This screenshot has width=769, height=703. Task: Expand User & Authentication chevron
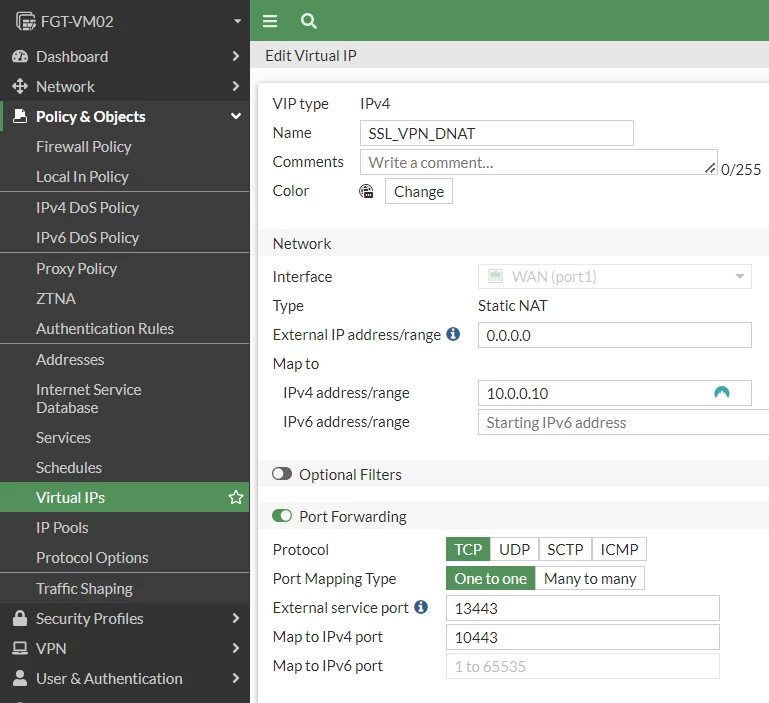click(x=236, y=678)
